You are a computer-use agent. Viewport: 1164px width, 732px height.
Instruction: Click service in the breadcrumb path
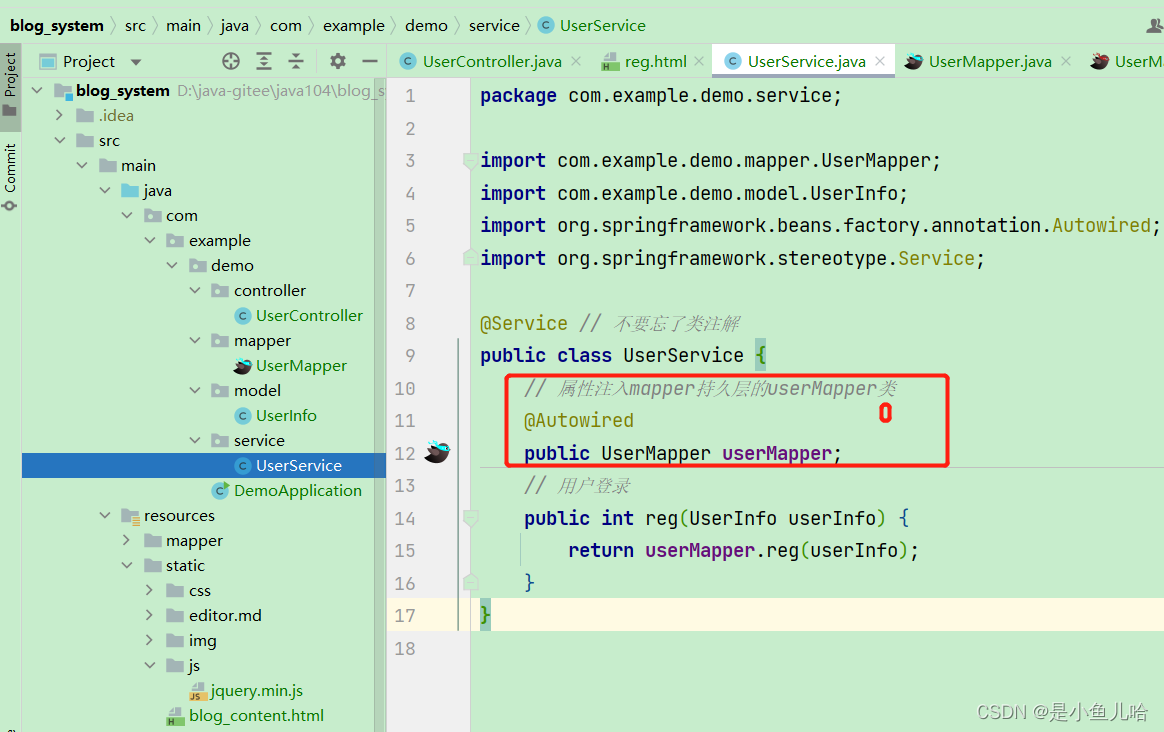tap(494, 25)
